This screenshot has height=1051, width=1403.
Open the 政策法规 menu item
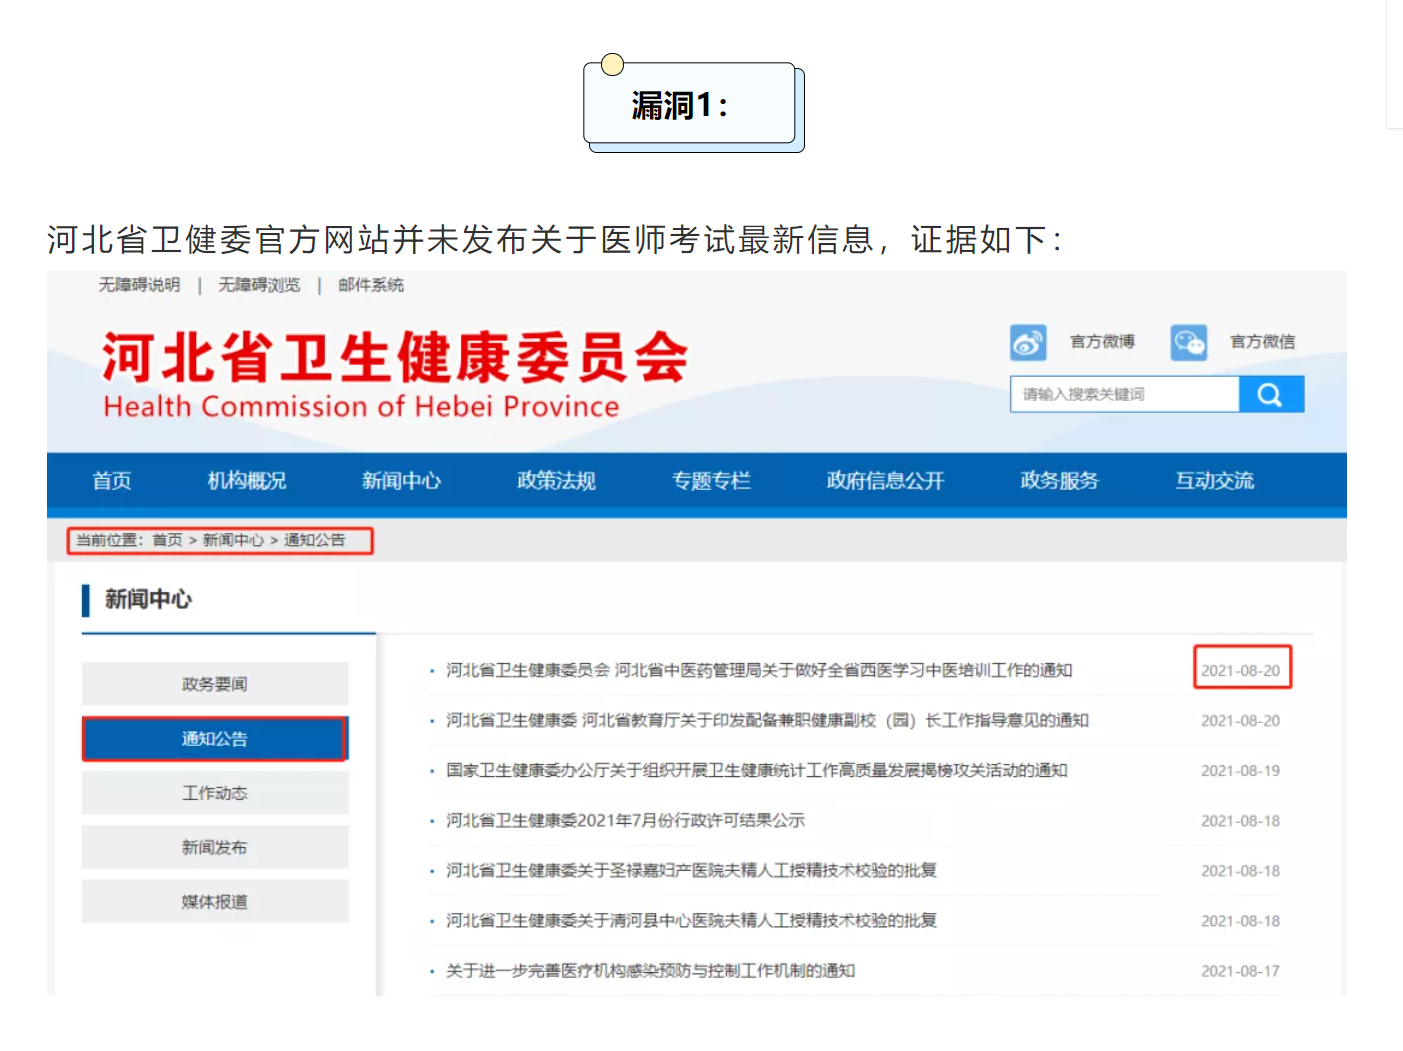coord(556,481)
